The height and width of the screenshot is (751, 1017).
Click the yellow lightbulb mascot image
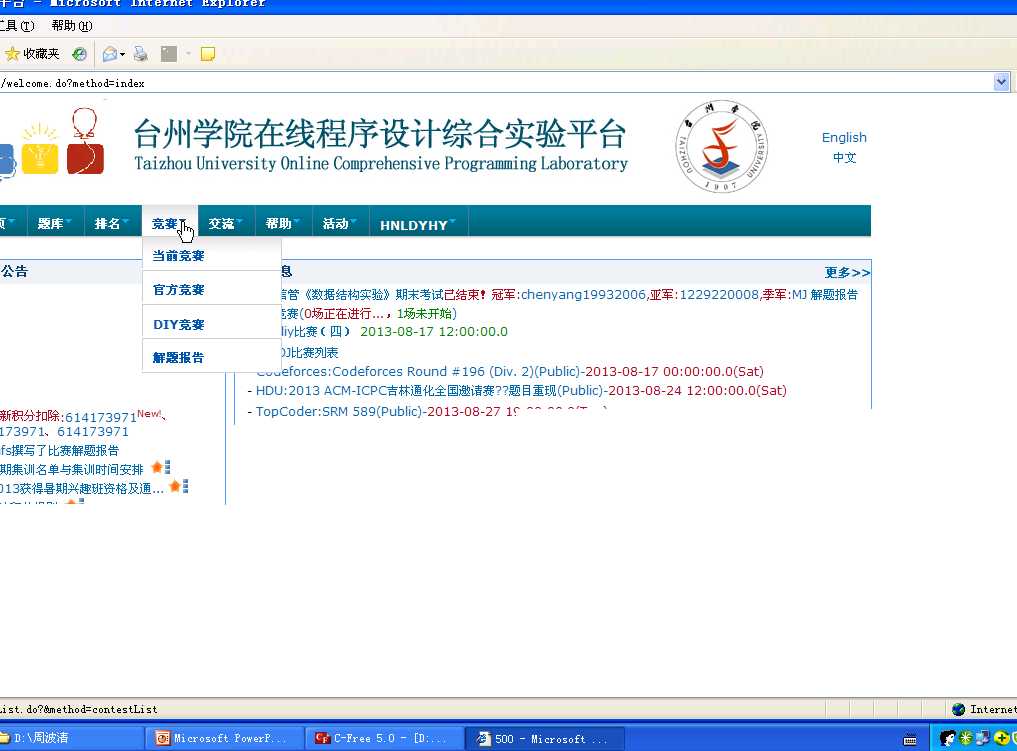(x=40, y=149)
